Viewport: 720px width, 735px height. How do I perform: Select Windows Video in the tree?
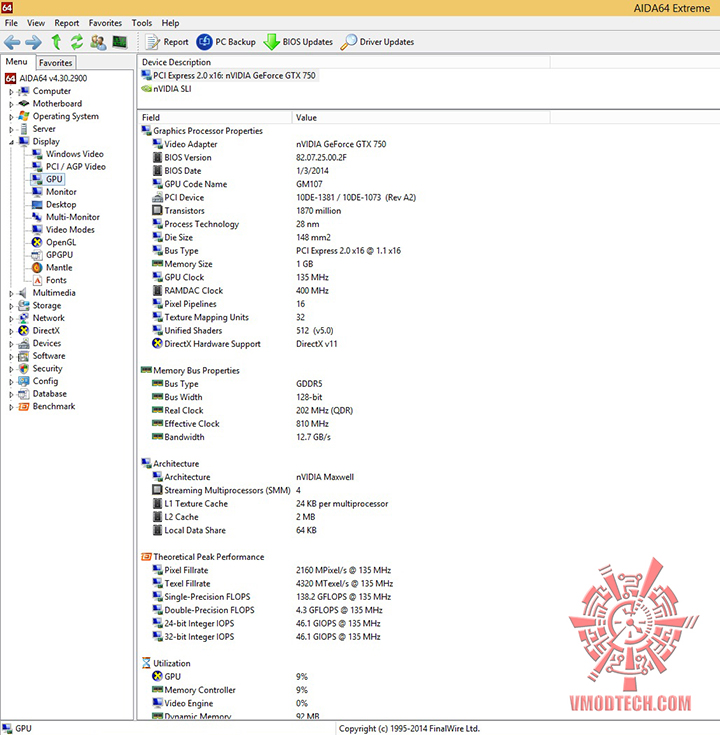click(68, 154)
